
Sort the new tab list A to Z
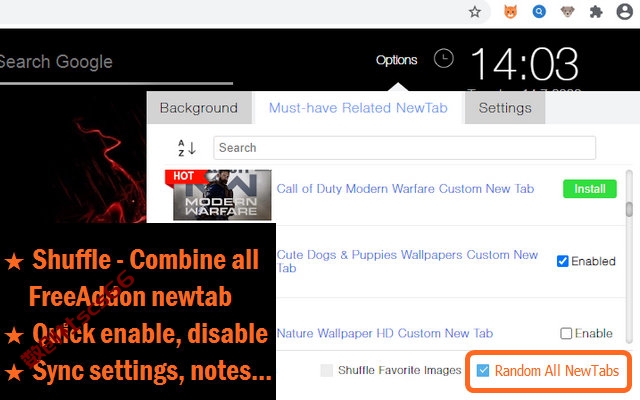(x=187, y=148)
